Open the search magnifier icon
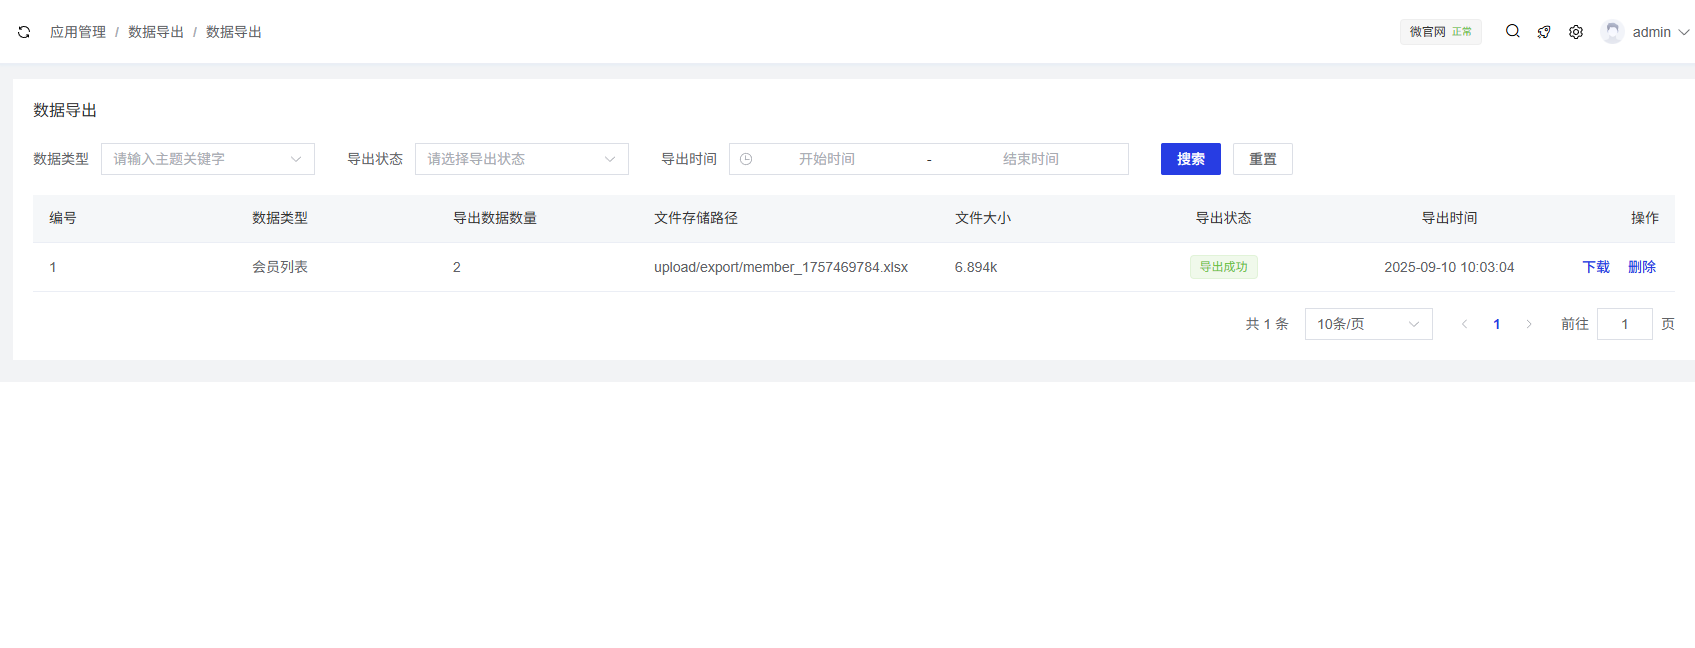Screen dimensions: 1695x648 click(1513, 32)
